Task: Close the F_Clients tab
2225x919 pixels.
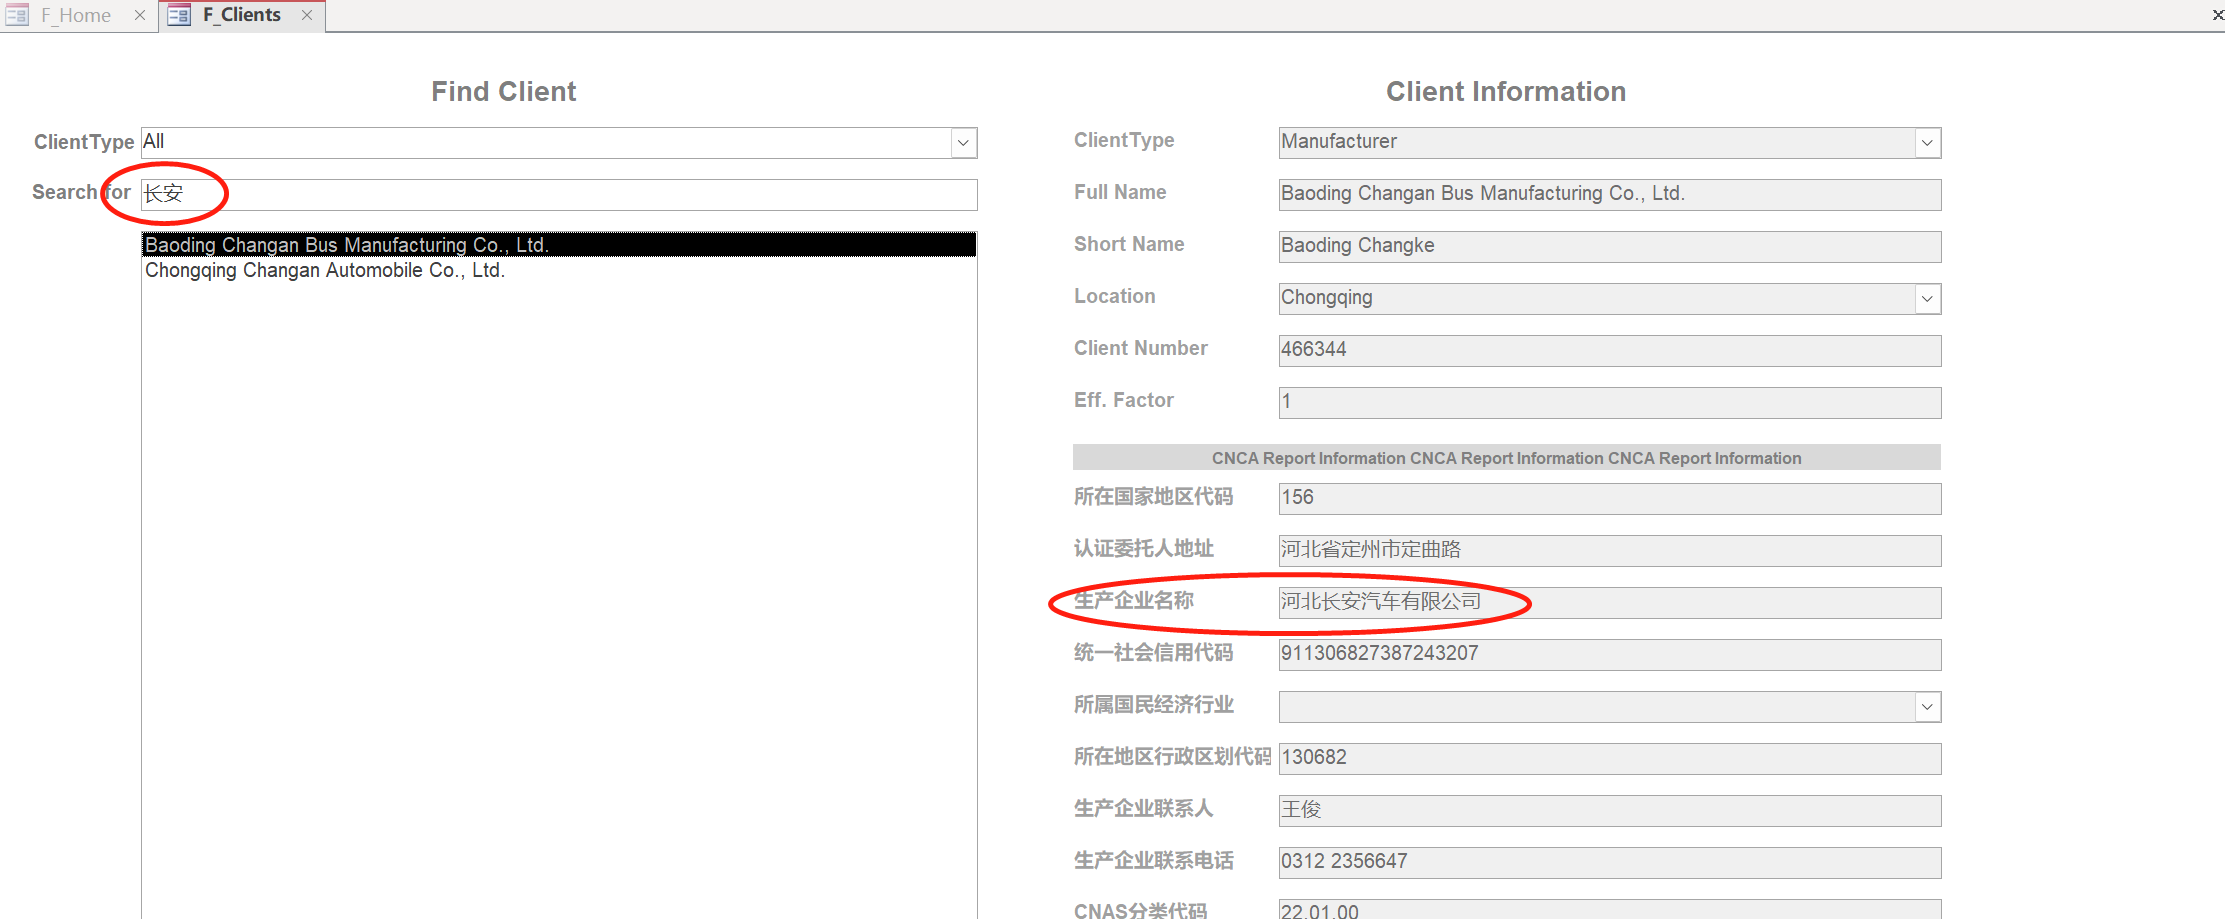Action: coord(307,15)
